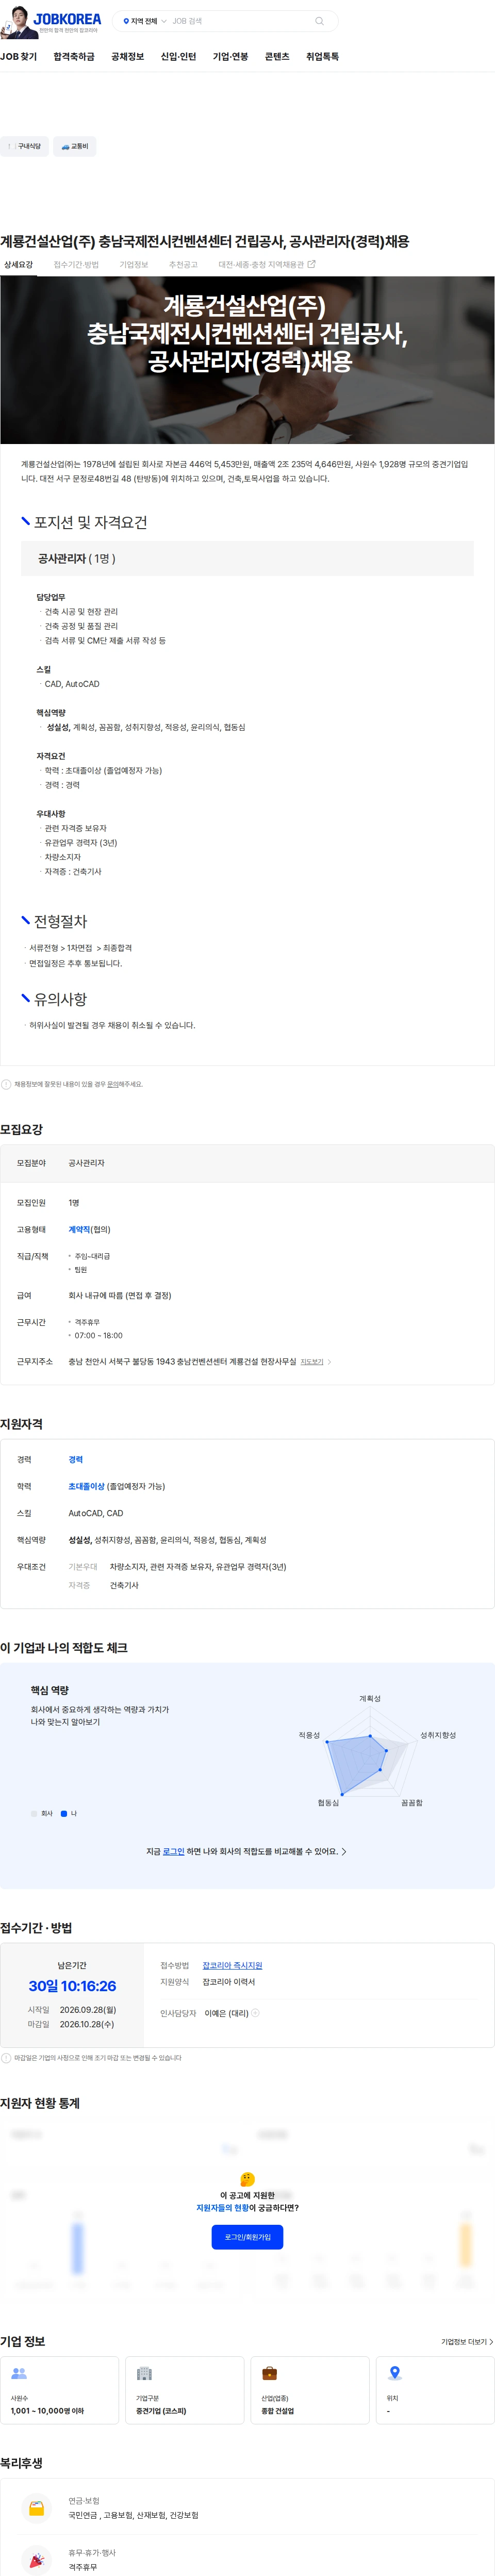495x2576 pixels.
Task: Click the thinking emoji icon
Action: pyautogui.click(x=247, y=2179)
